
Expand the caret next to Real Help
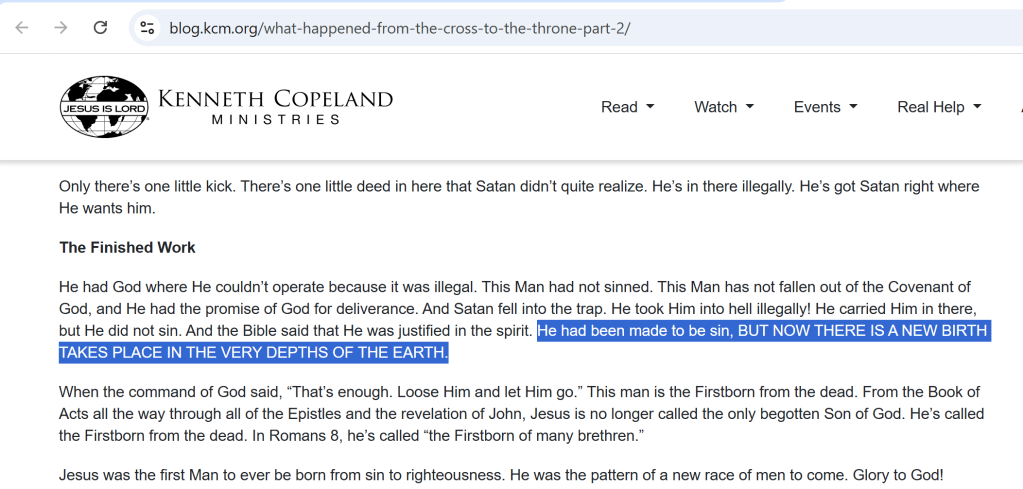click(x=977, y=107)
